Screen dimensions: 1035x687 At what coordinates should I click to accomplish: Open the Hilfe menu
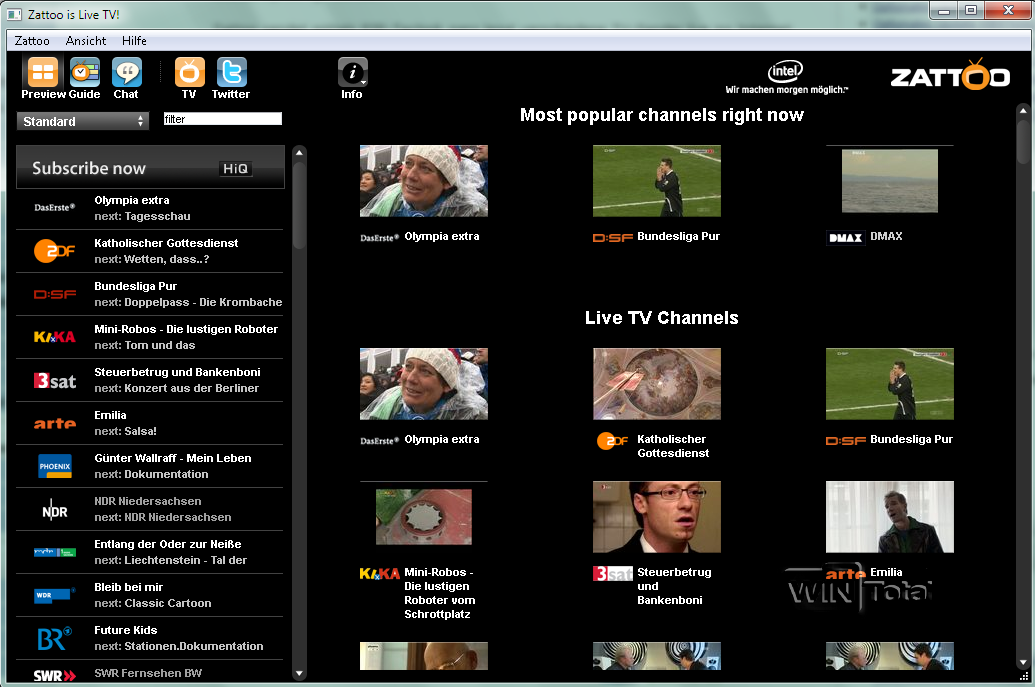click(134, 41)
